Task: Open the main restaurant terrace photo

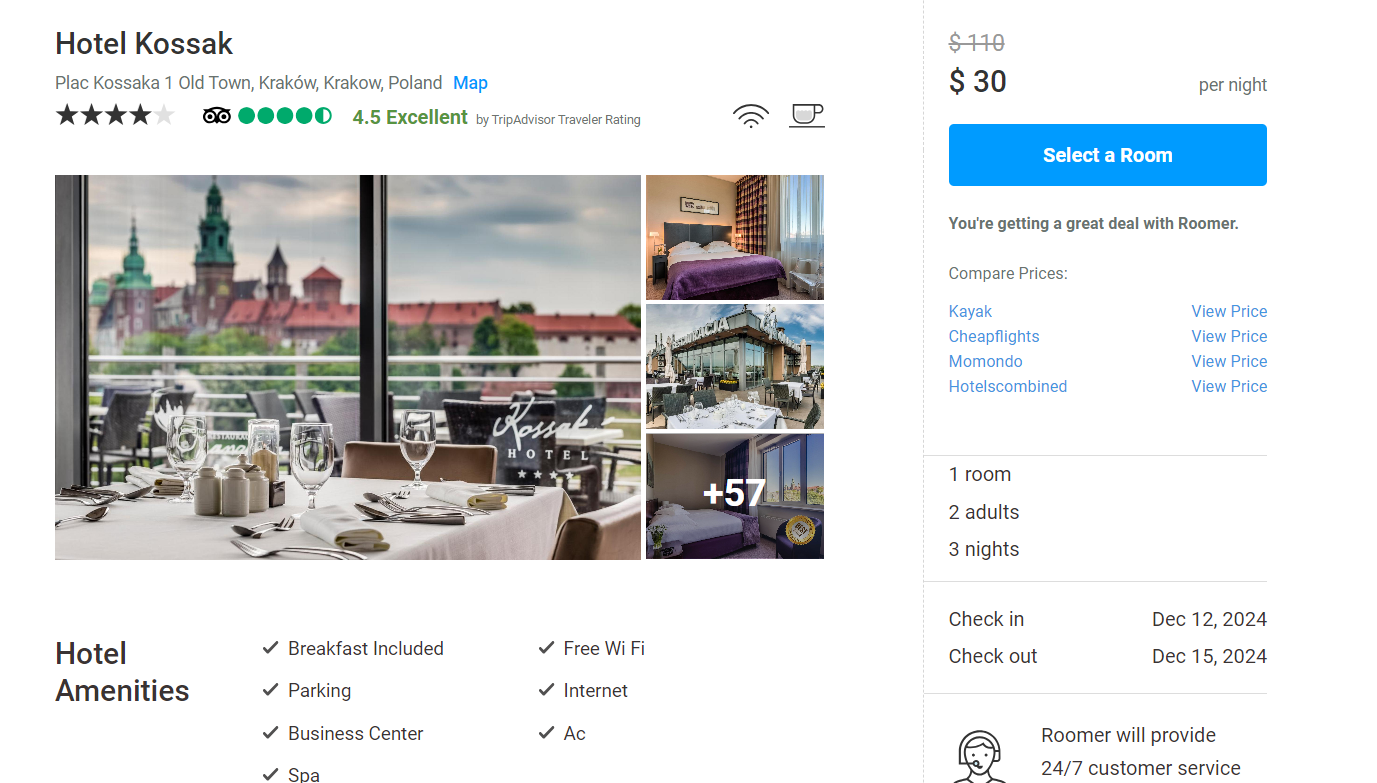Action: (x=348, y=367)
